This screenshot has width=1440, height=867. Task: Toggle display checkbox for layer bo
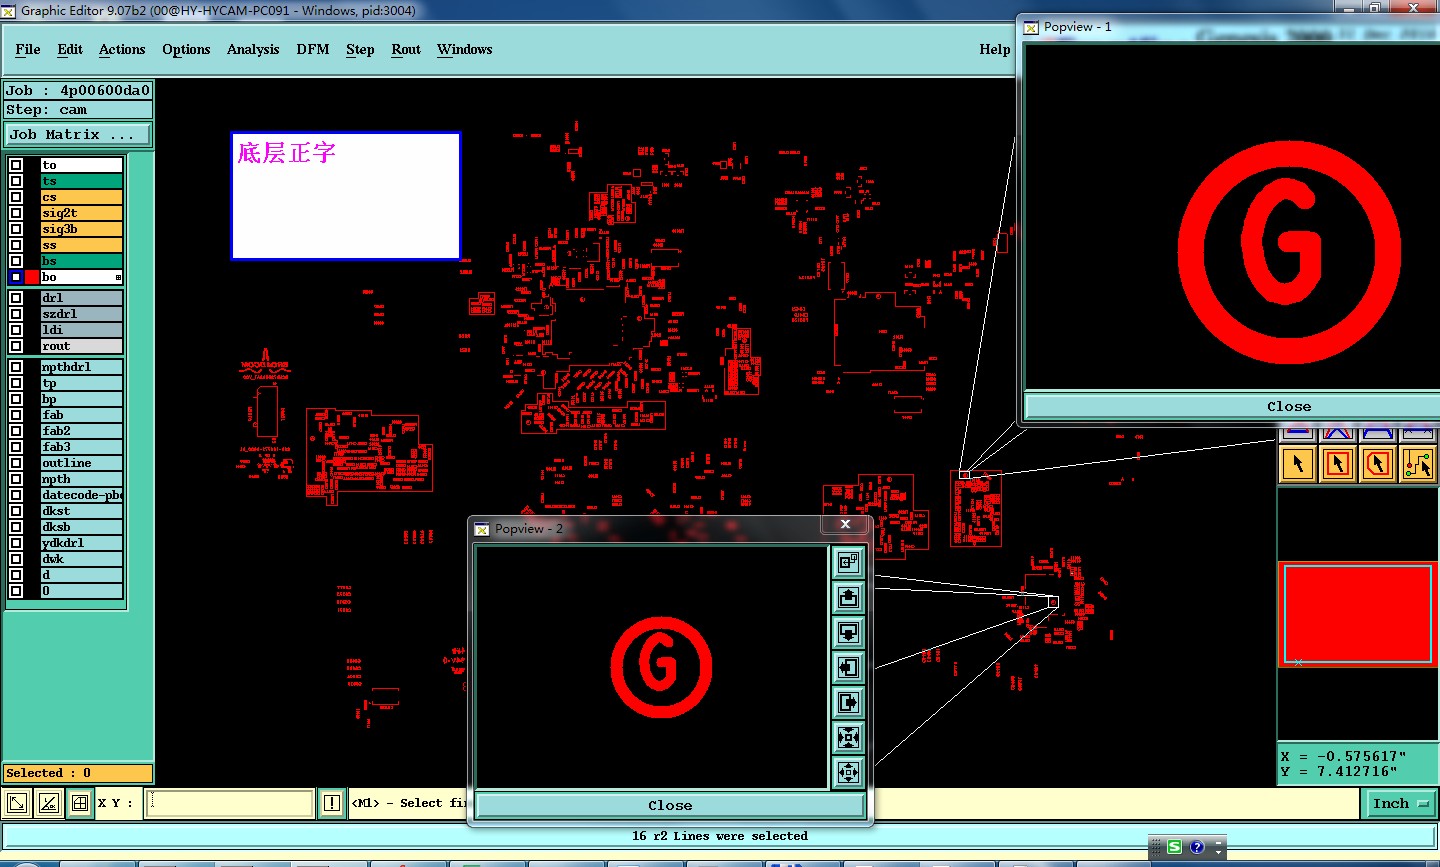point(16,277)
